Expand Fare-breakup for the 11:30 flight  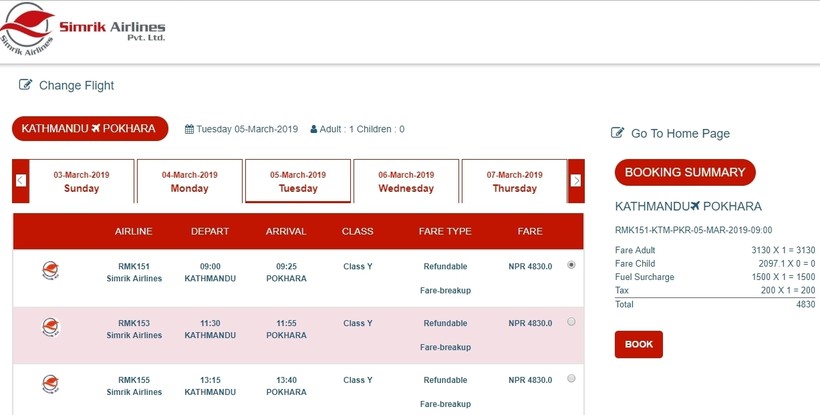pyautogui.click(x=445, y=348)
